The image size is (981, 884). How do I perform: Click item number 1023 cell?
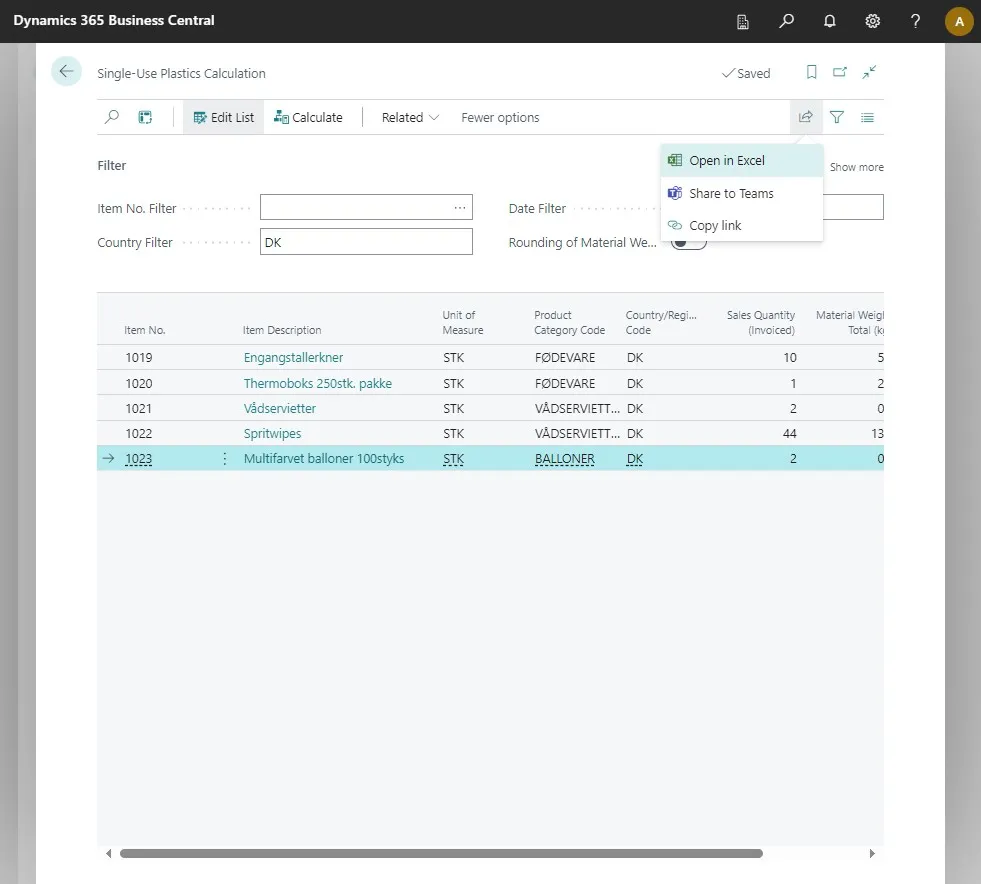pos(139,459)
